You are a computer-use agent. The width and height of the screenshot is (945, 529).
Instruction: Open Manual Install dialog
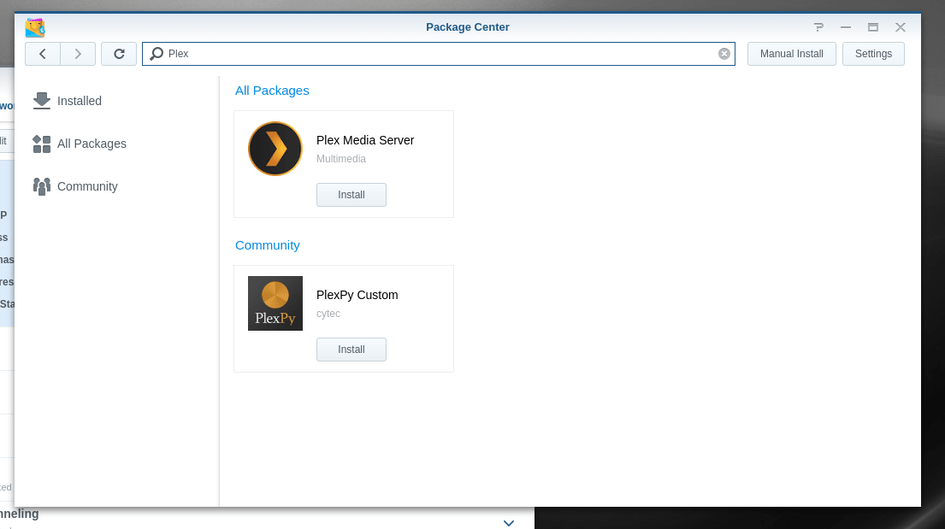(791, 54)
